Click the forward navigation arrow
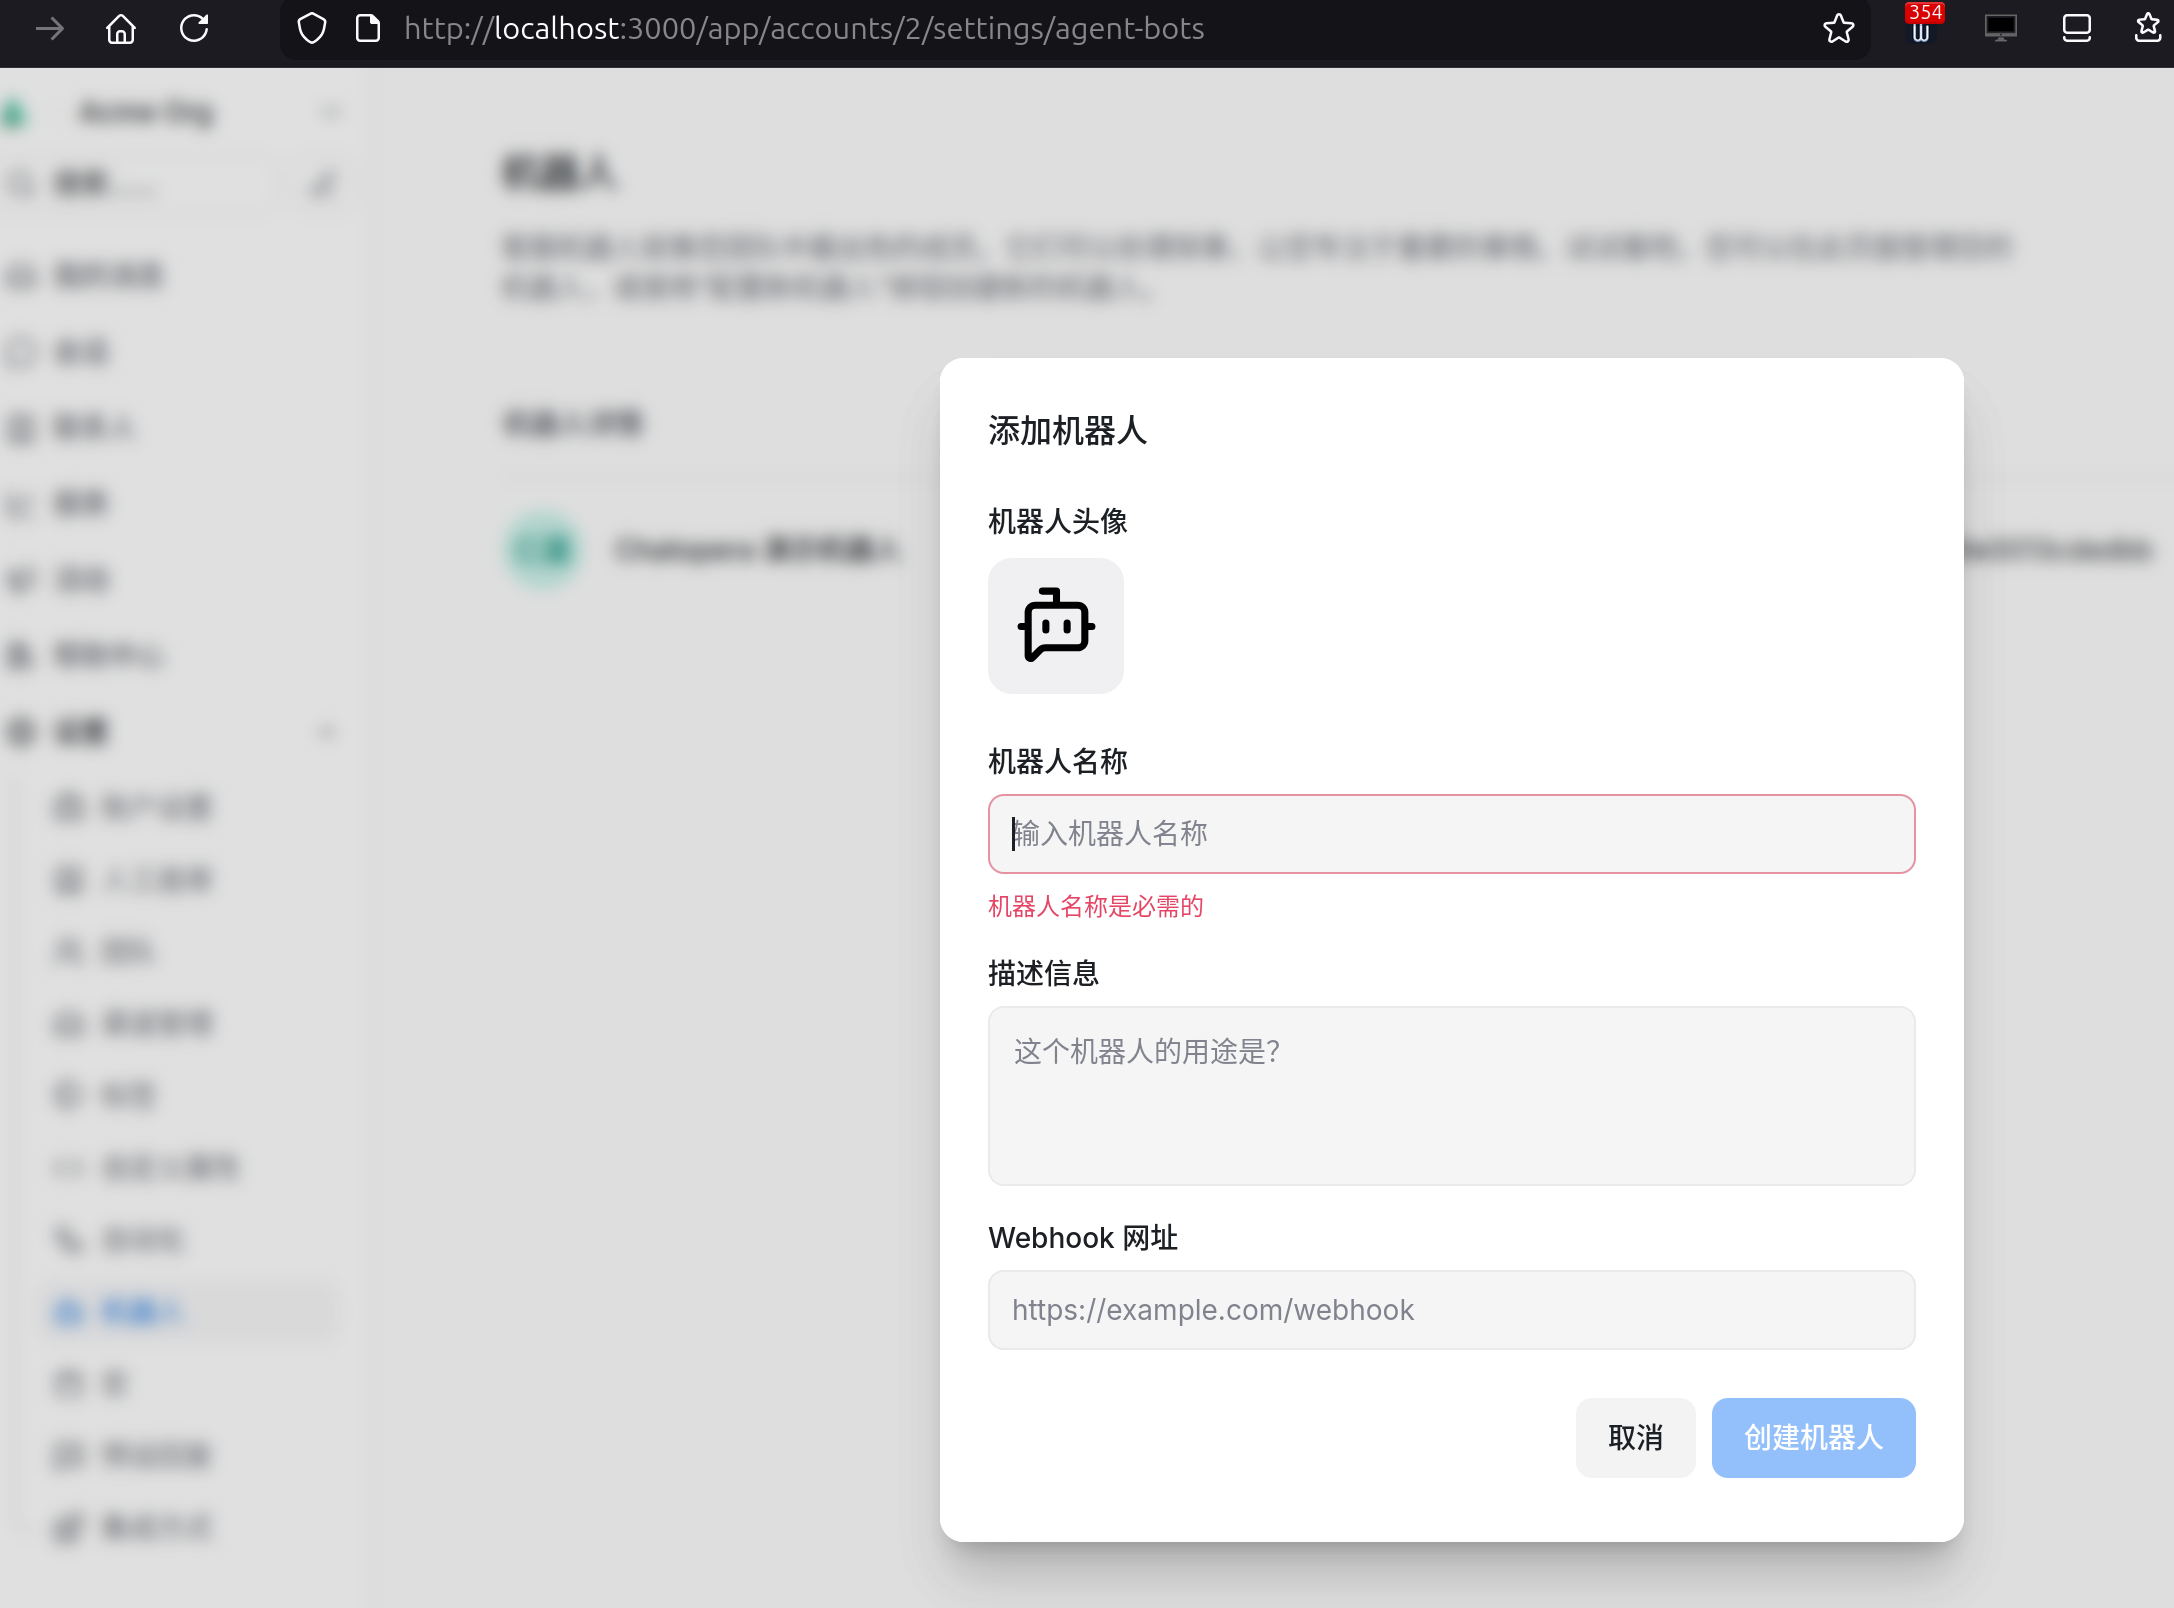 [49, 29]
